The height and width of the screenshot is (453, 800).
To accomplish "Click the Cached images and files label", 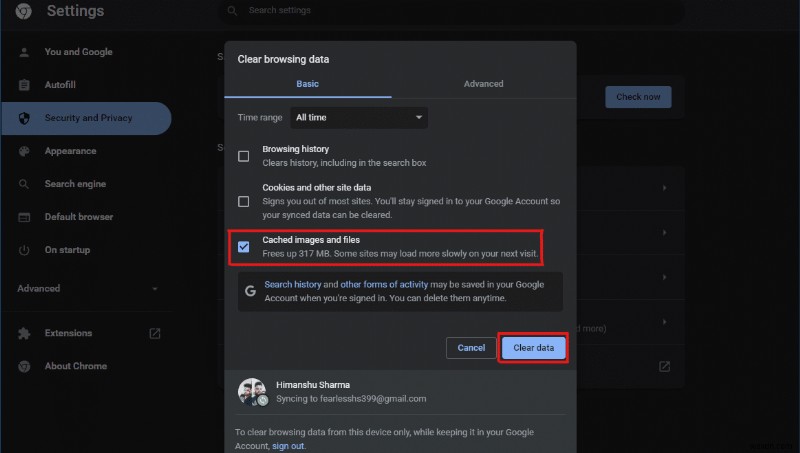I will [x=311, y=240].
